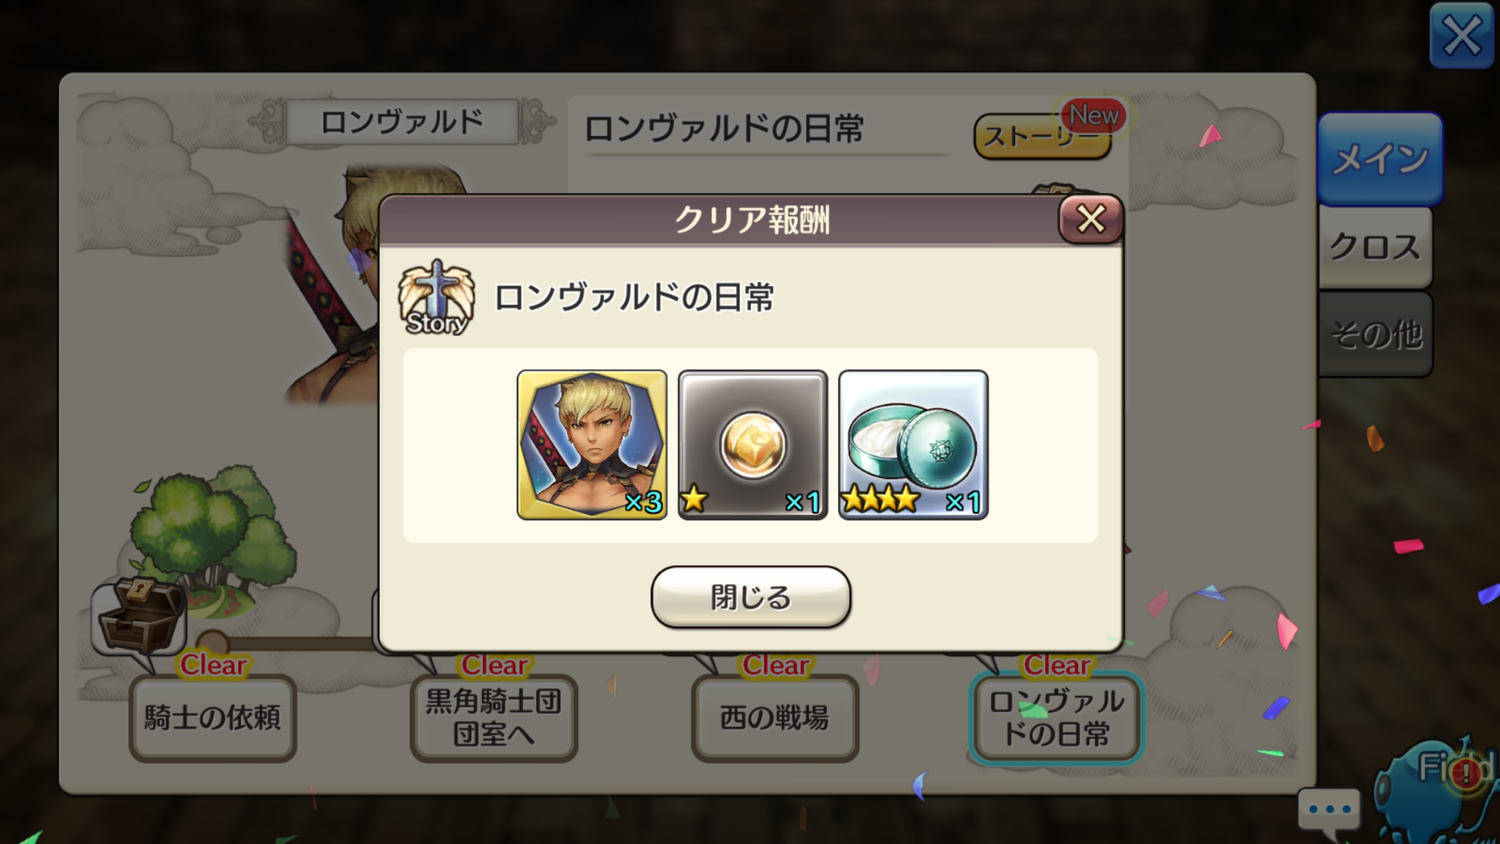Tap the winged sword Story emblem
Image resolution: width=1500 pixels, height=844 pixels.
point(436,298)
